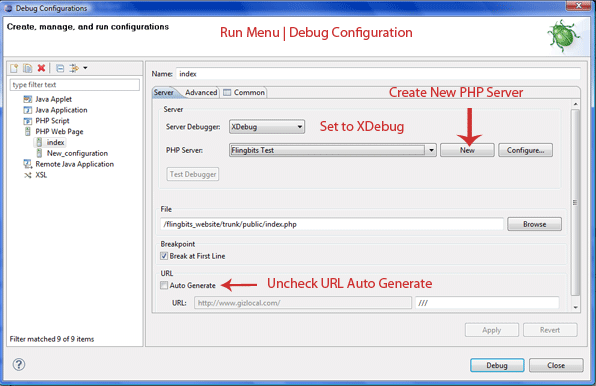Click the URL host field gizlocal.com
596x386 pixels.
(x=303, y=303)
